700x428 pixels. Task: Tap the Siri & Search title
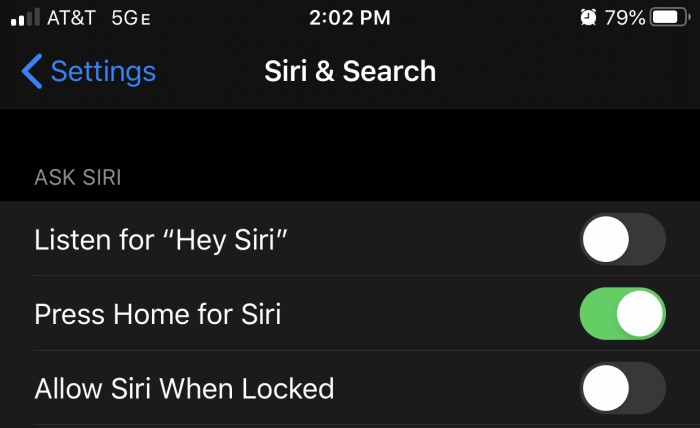pos(350,71)
